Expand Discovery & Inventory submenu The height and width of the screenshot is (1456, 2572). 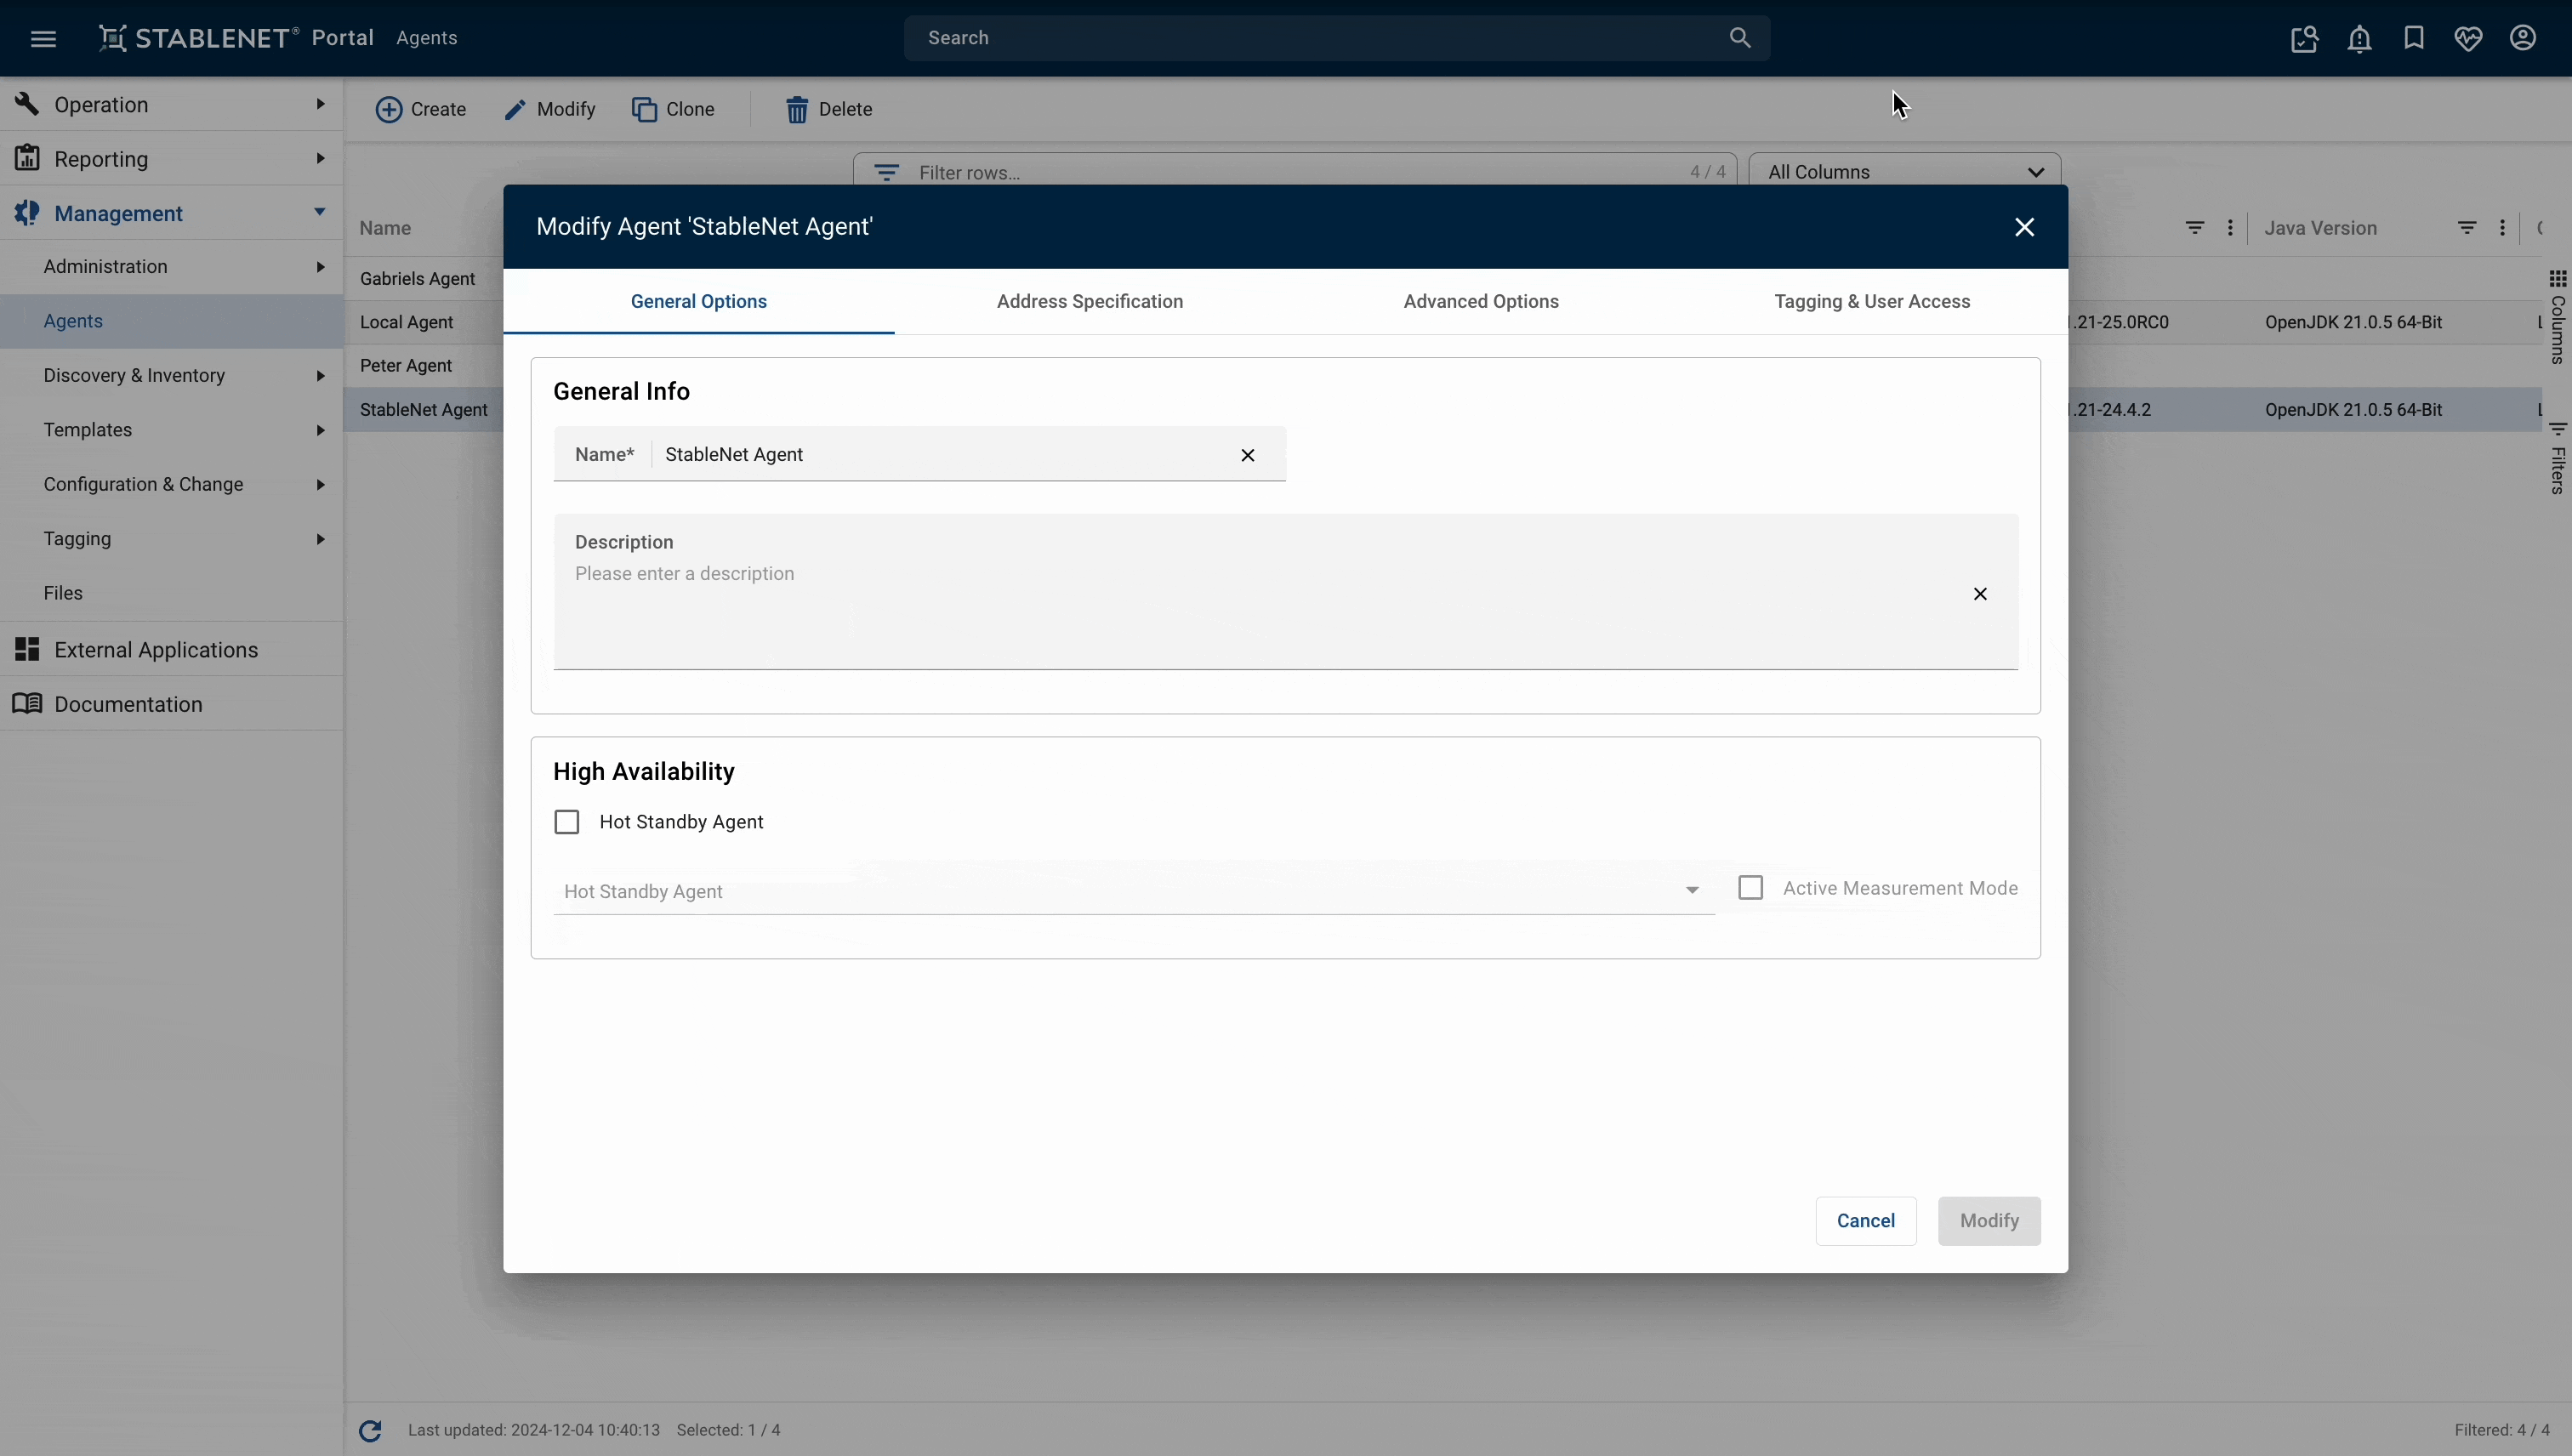click(x=320, y=376)
